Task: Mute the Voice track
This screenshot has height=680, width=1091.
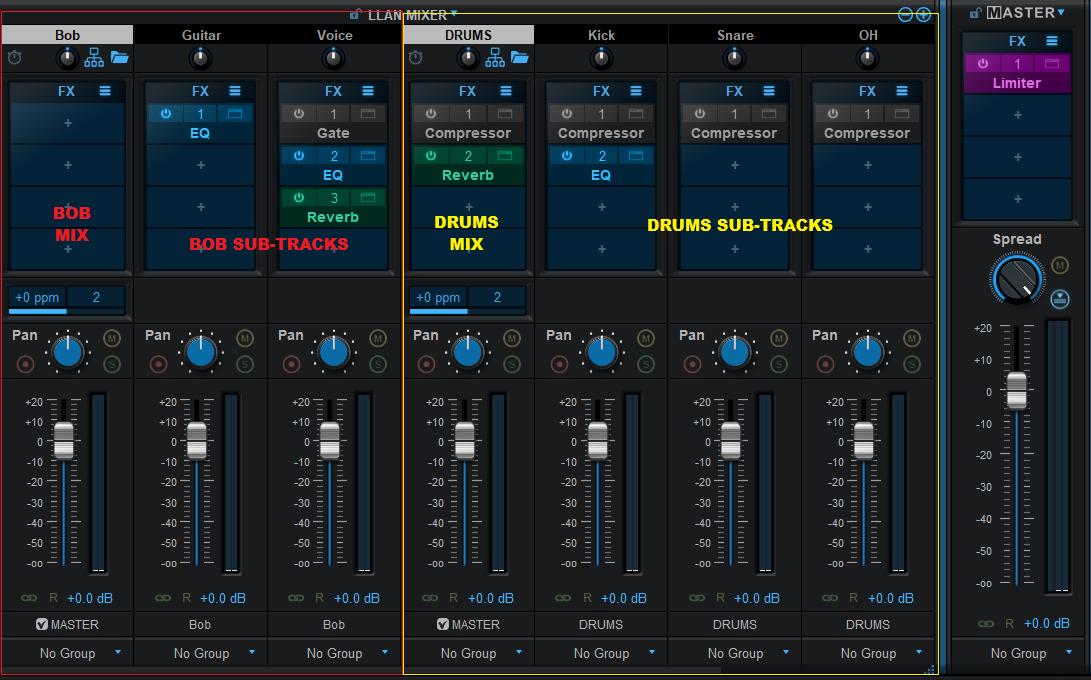Action: tap(378, 338)
